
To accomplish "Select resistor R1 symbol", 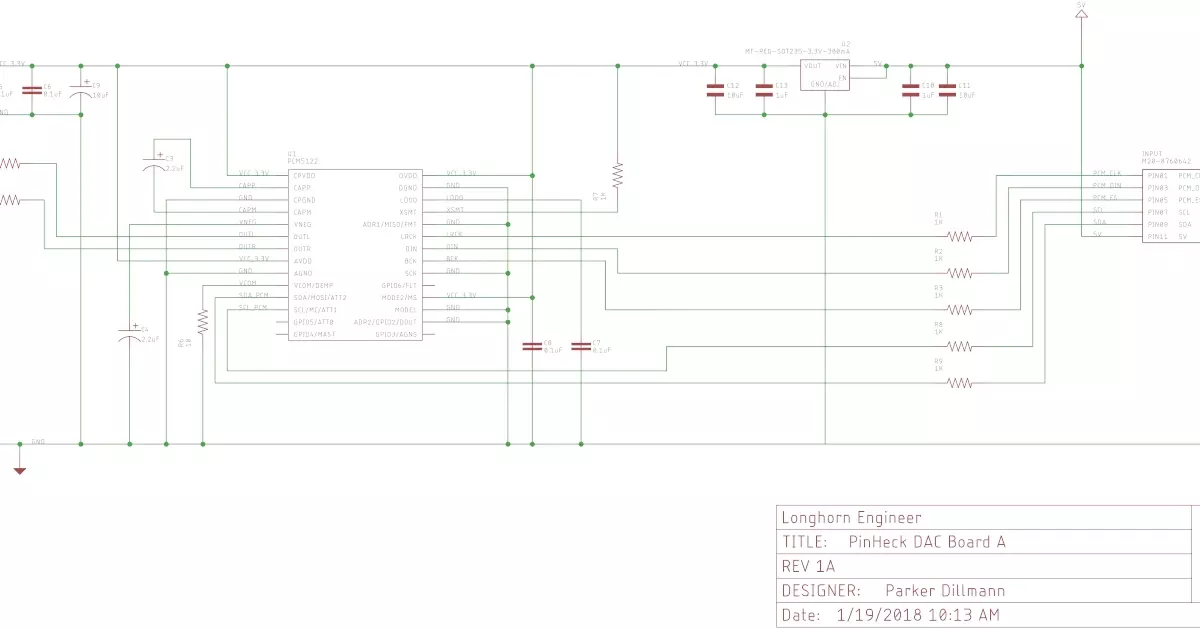I will click(x=960, y=237).
